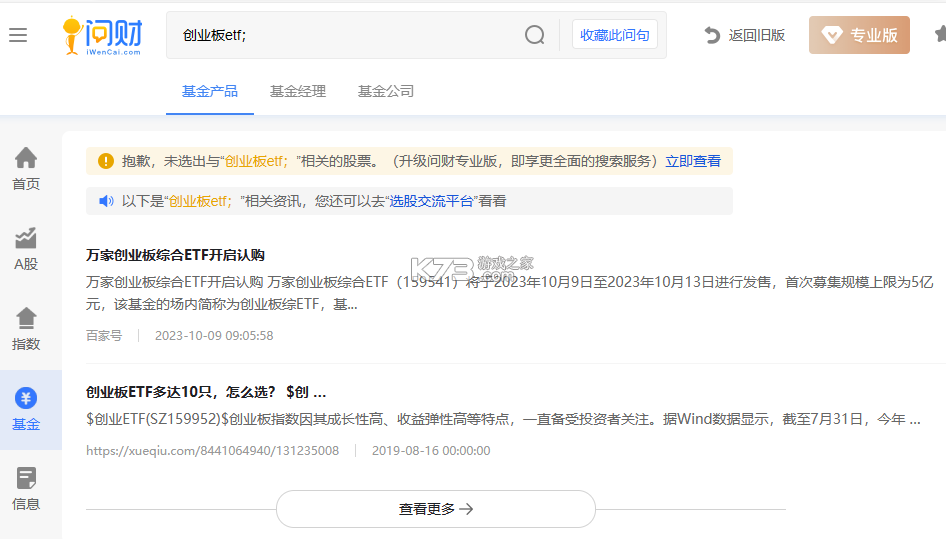Screen dimensions: 946x539
Task: Click 立即查看 link
Action: (693, 161)
